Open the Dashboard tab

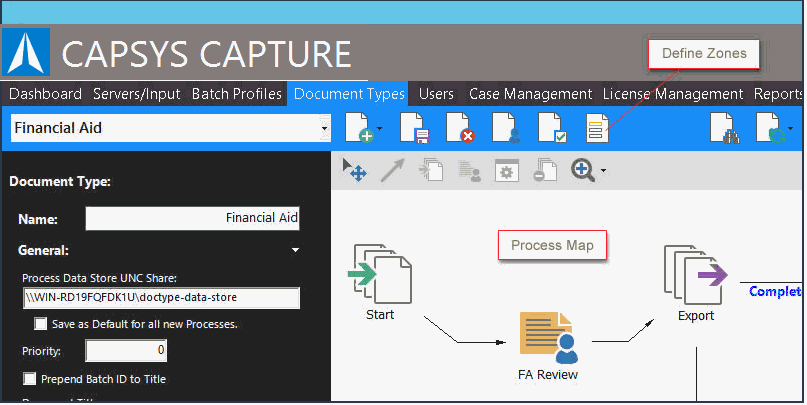tap(45, 94)
